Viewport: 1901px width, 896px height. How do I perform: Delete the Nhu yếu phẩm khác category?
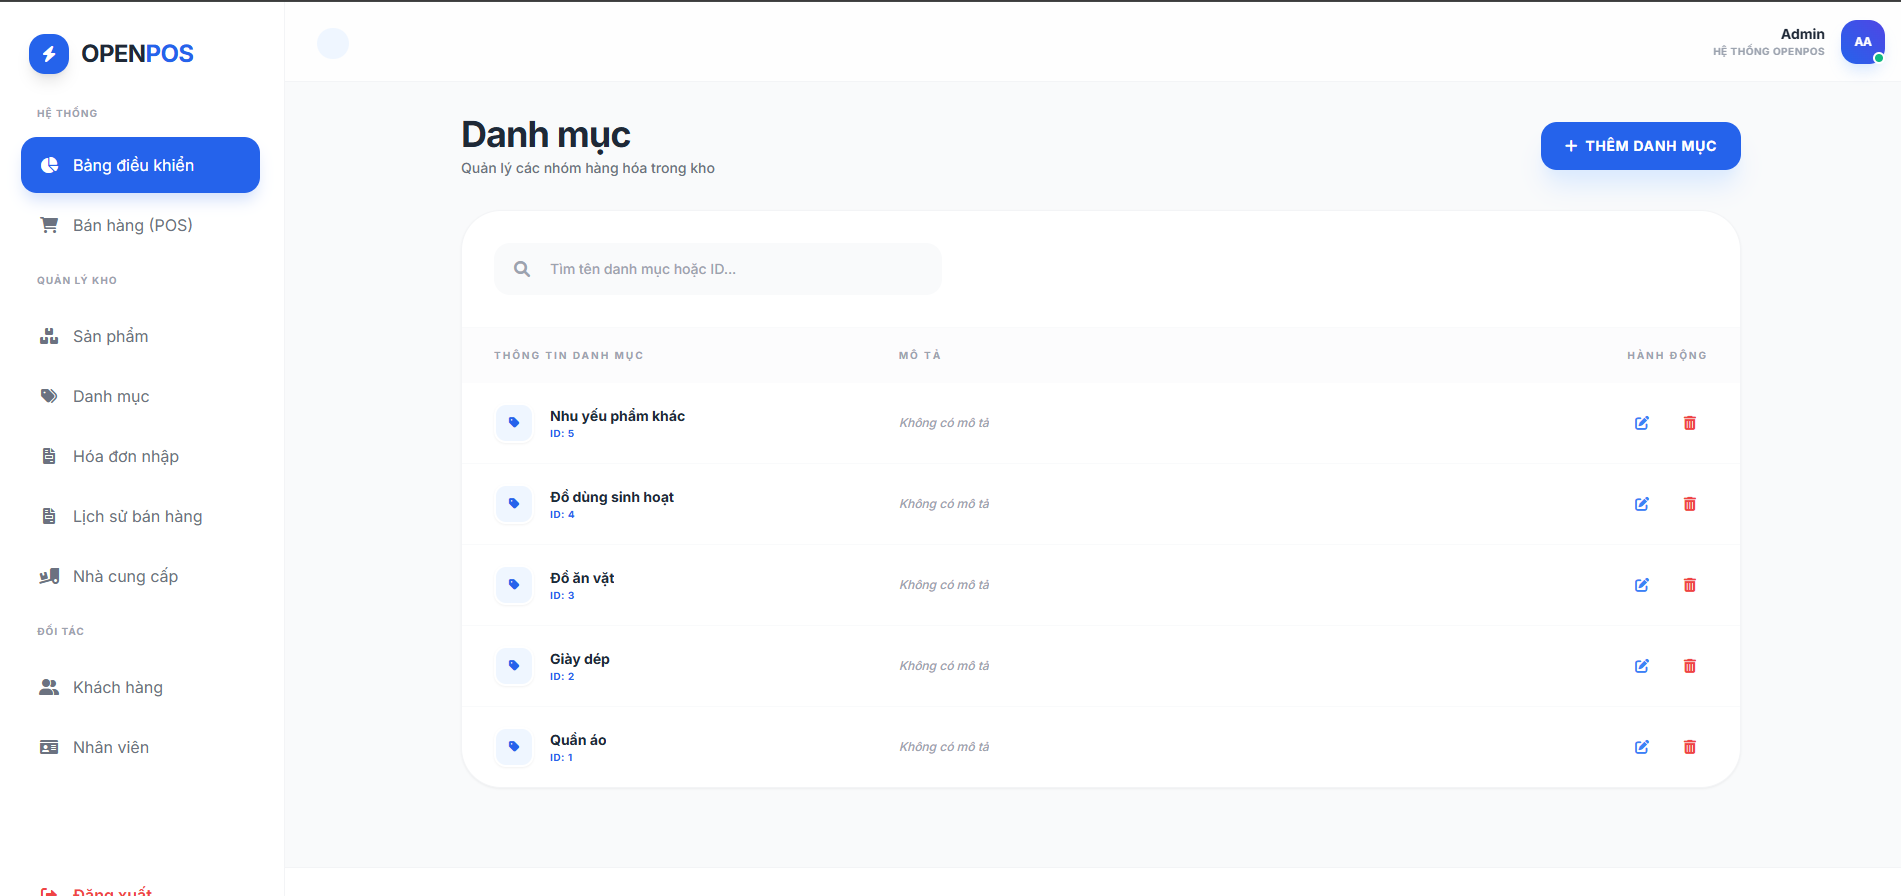pos(1689,423)
